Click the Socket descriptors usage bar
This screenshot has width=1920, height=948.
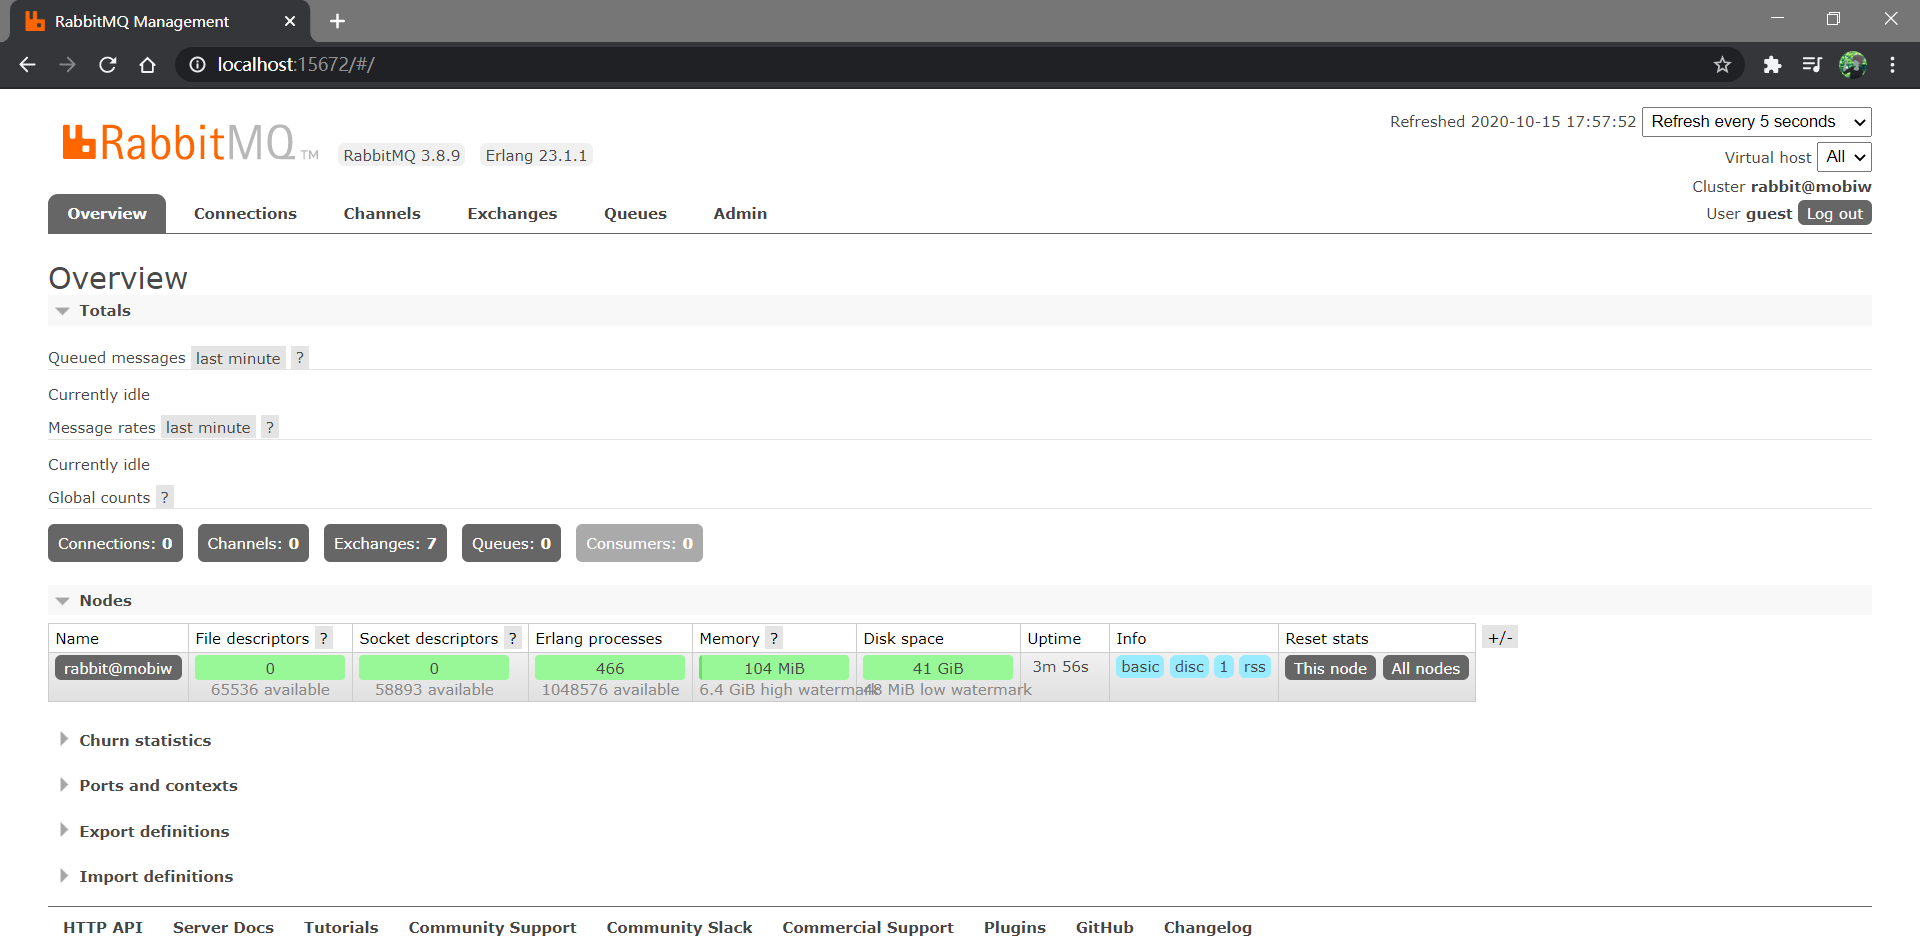(434, 668)
